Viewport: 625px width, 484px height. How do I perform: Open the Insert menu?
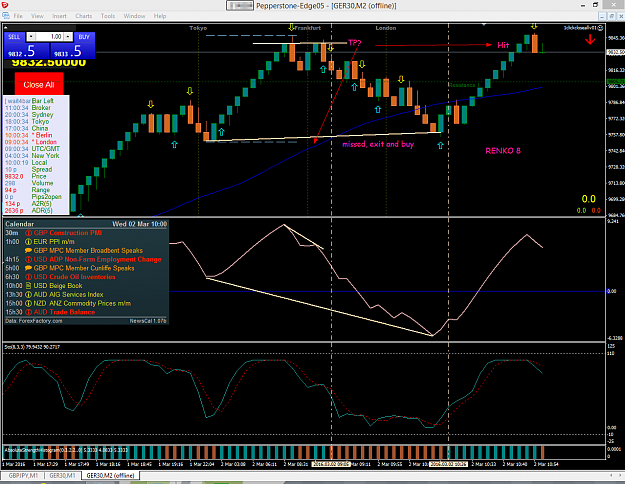(59, 16)
